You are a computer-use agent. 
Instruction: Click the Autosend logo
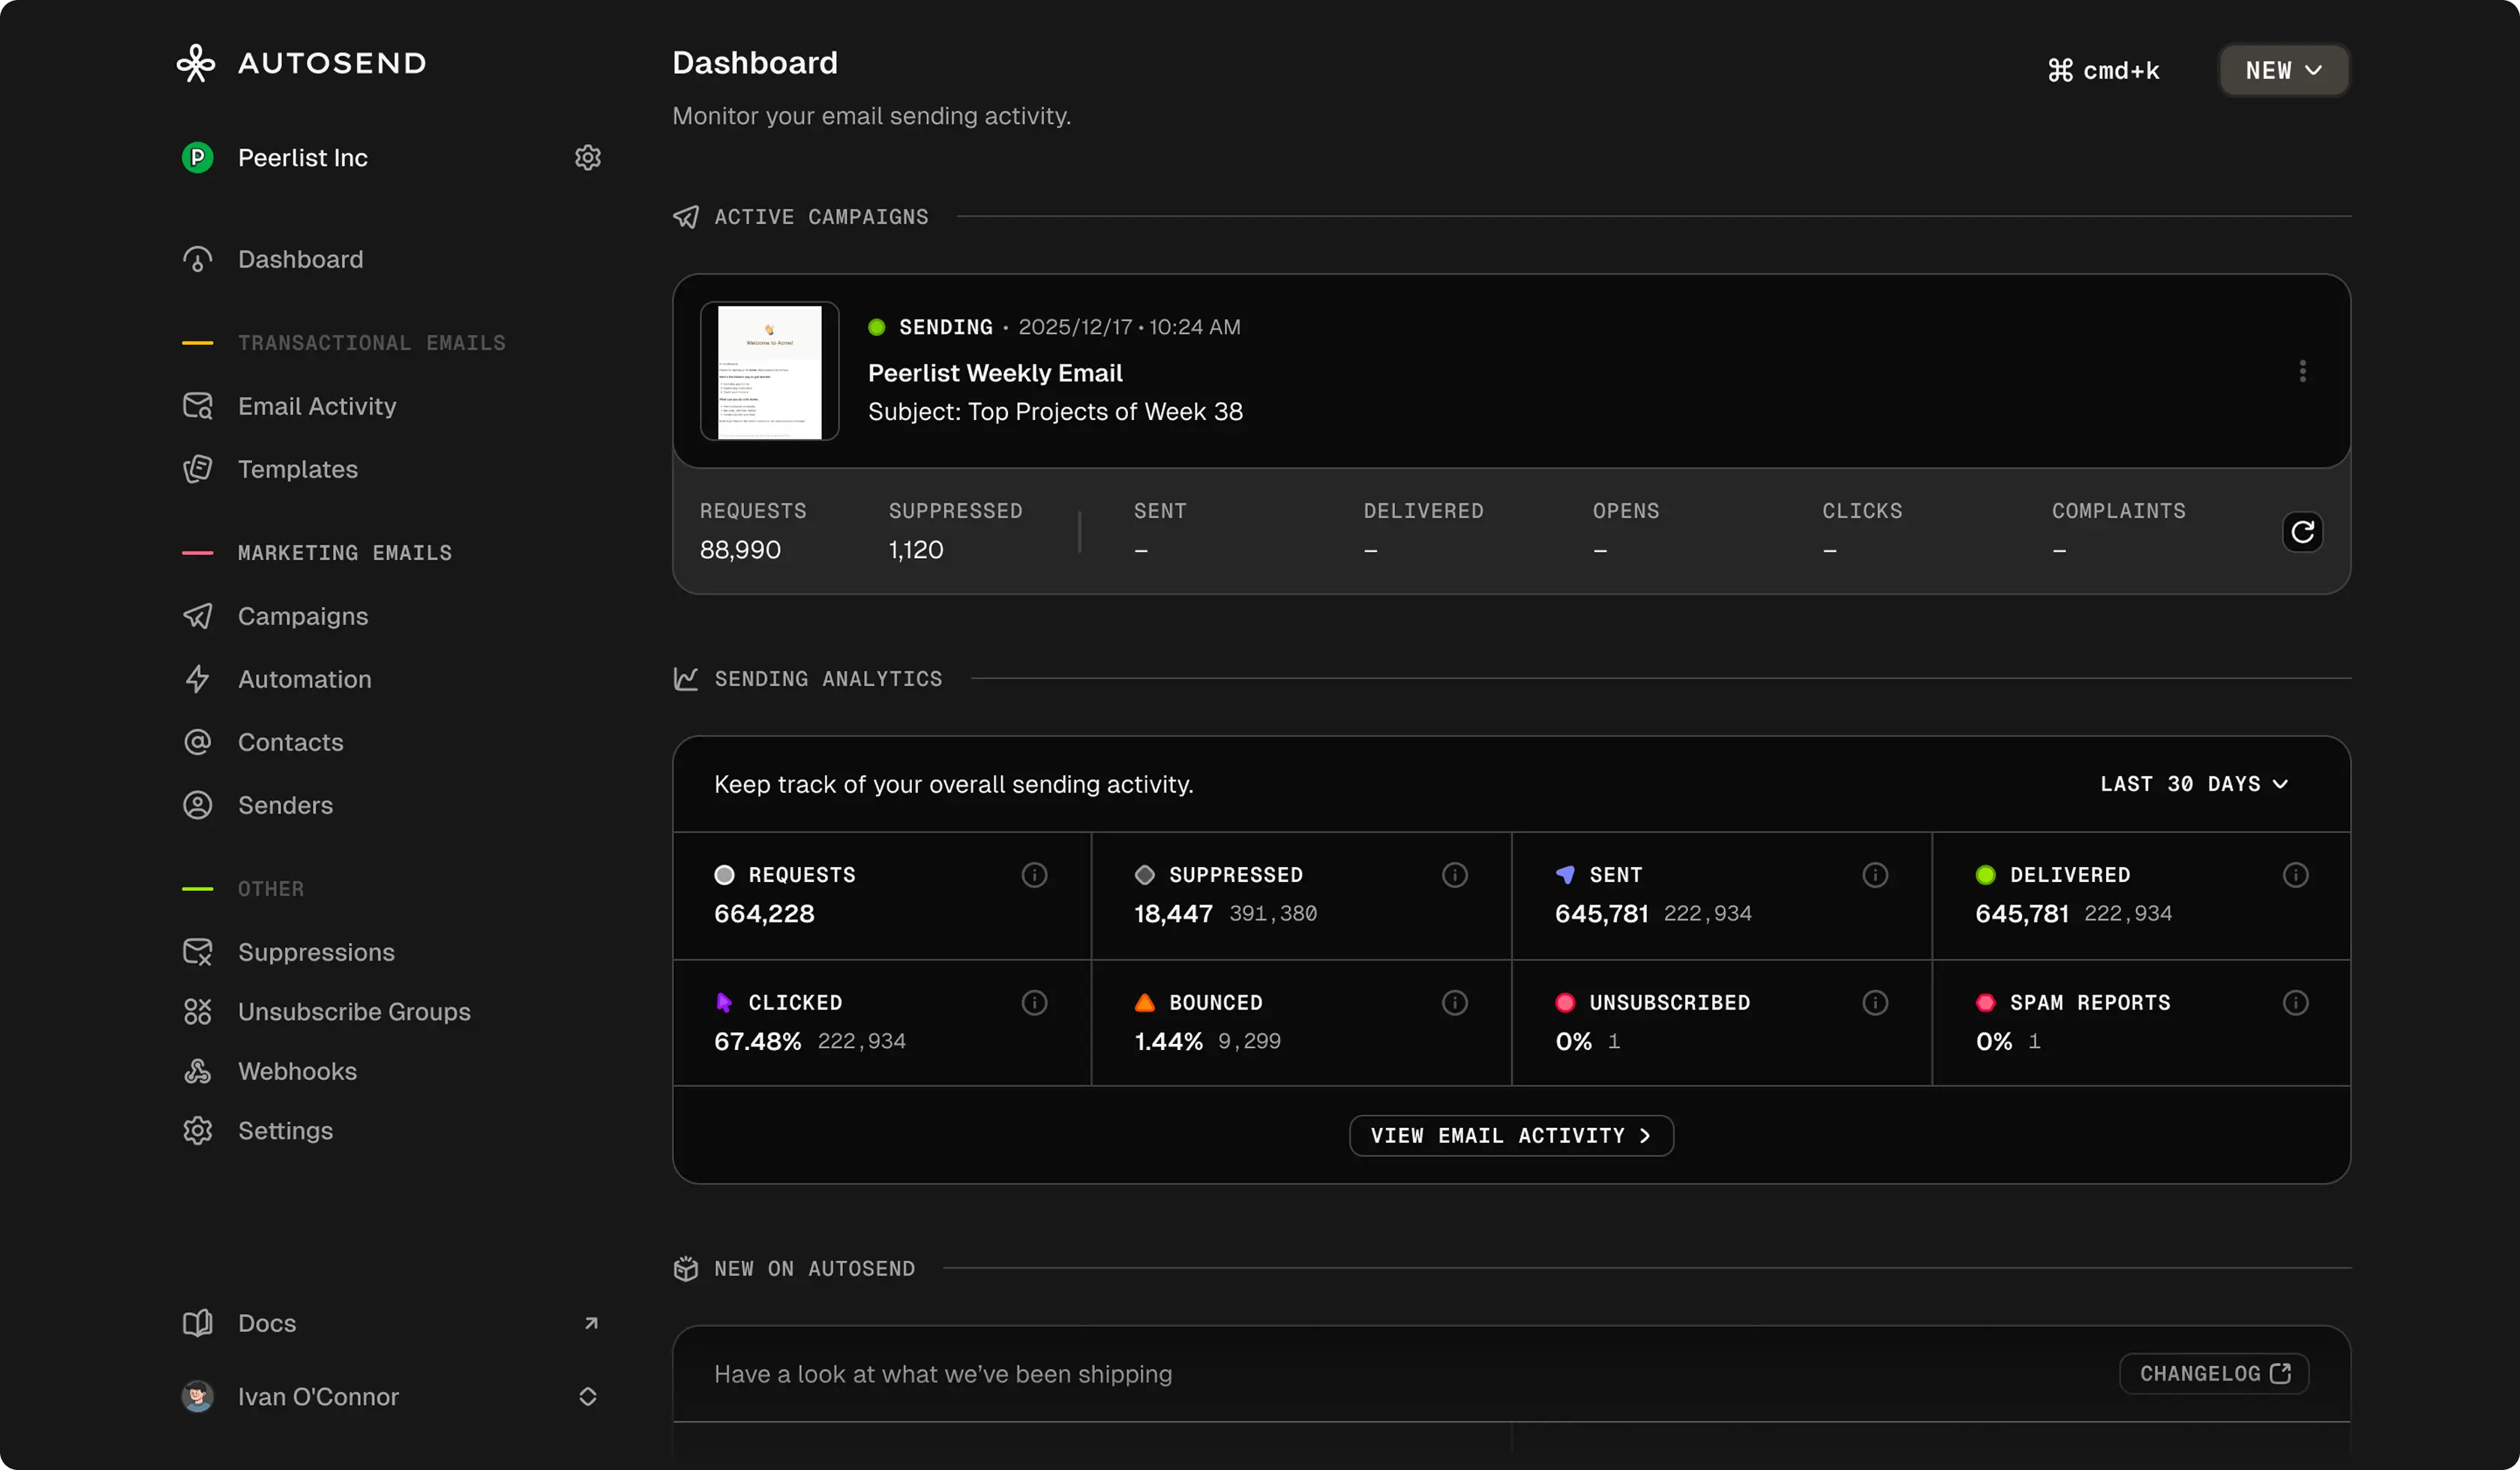pos(300,63)
